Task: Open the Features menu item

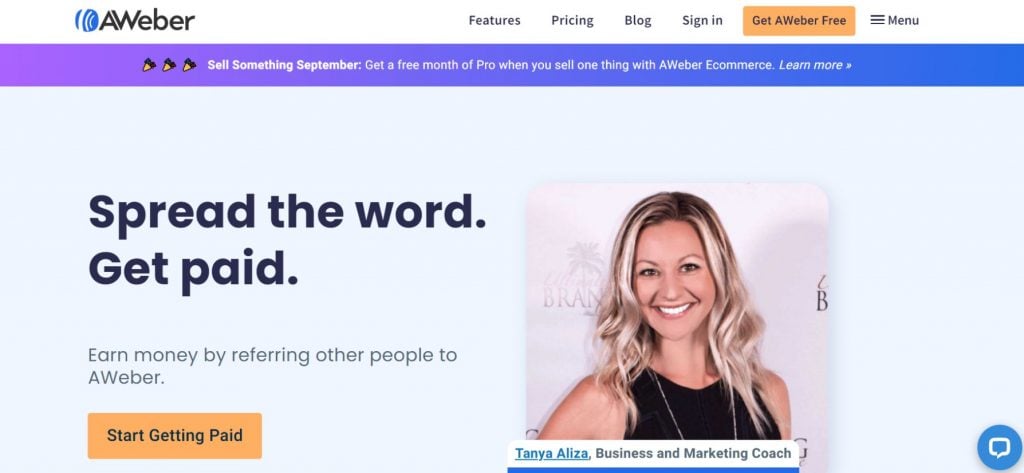Action: (x=494, y=20)
